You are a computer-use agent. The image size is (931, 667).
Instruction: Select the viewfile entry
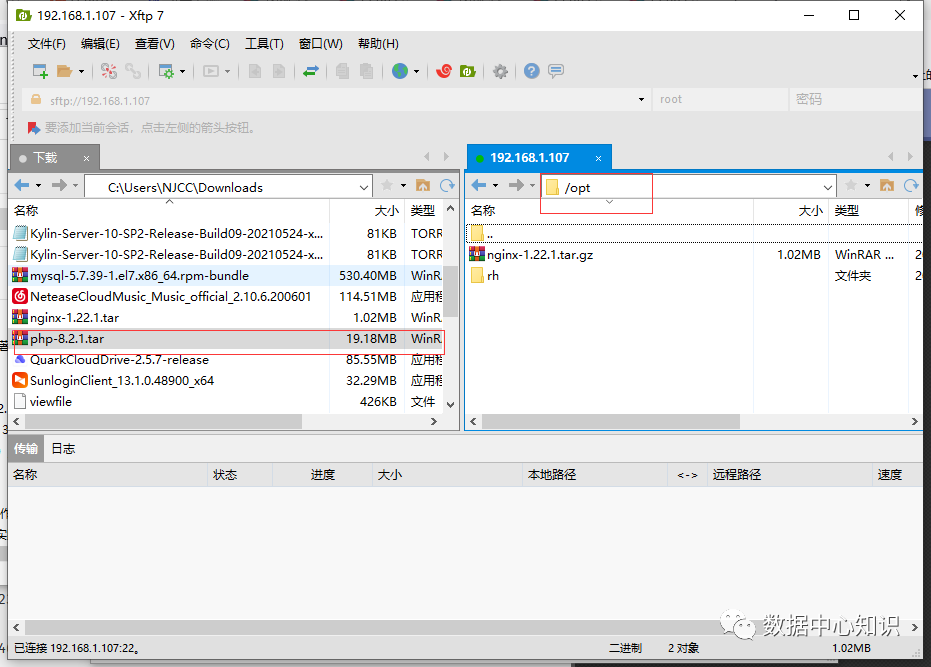227,402
